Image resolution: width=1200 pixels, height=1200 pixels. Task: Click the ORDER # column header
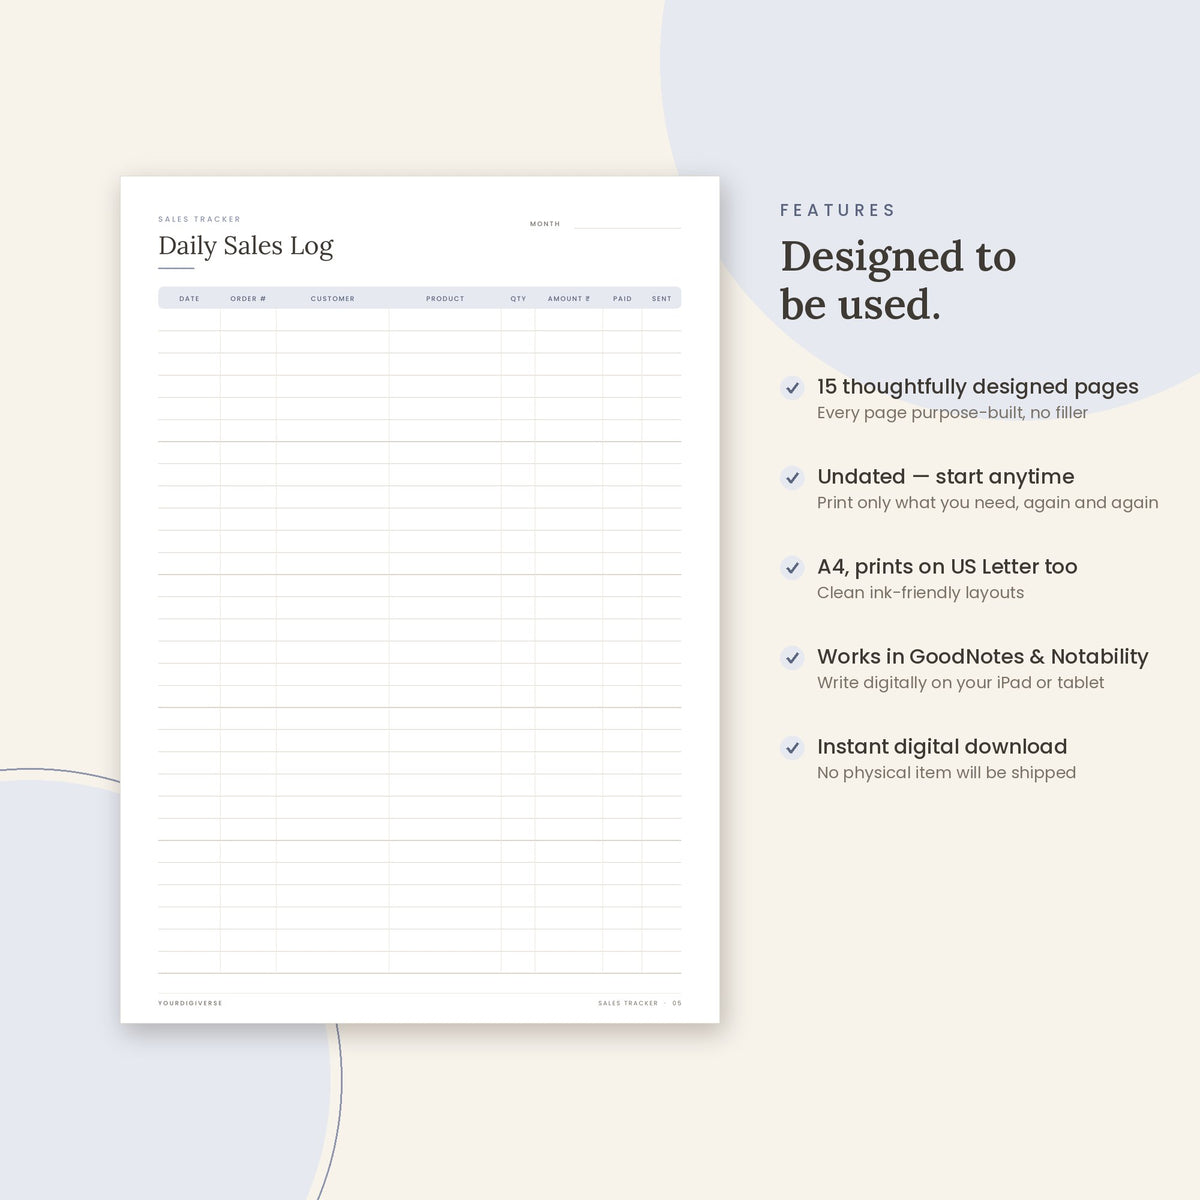pos(248,298)
